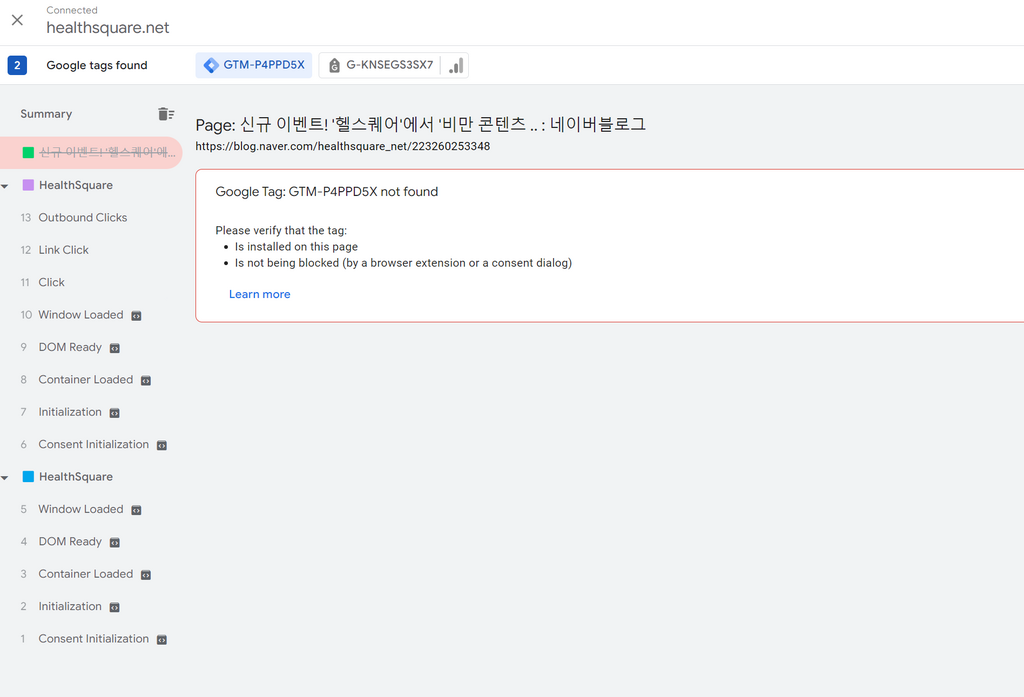The height and width of the screenshot is (697, 1024).
Task: Clear the Summary event list with trash icon
Action: (x=166, y=114)
